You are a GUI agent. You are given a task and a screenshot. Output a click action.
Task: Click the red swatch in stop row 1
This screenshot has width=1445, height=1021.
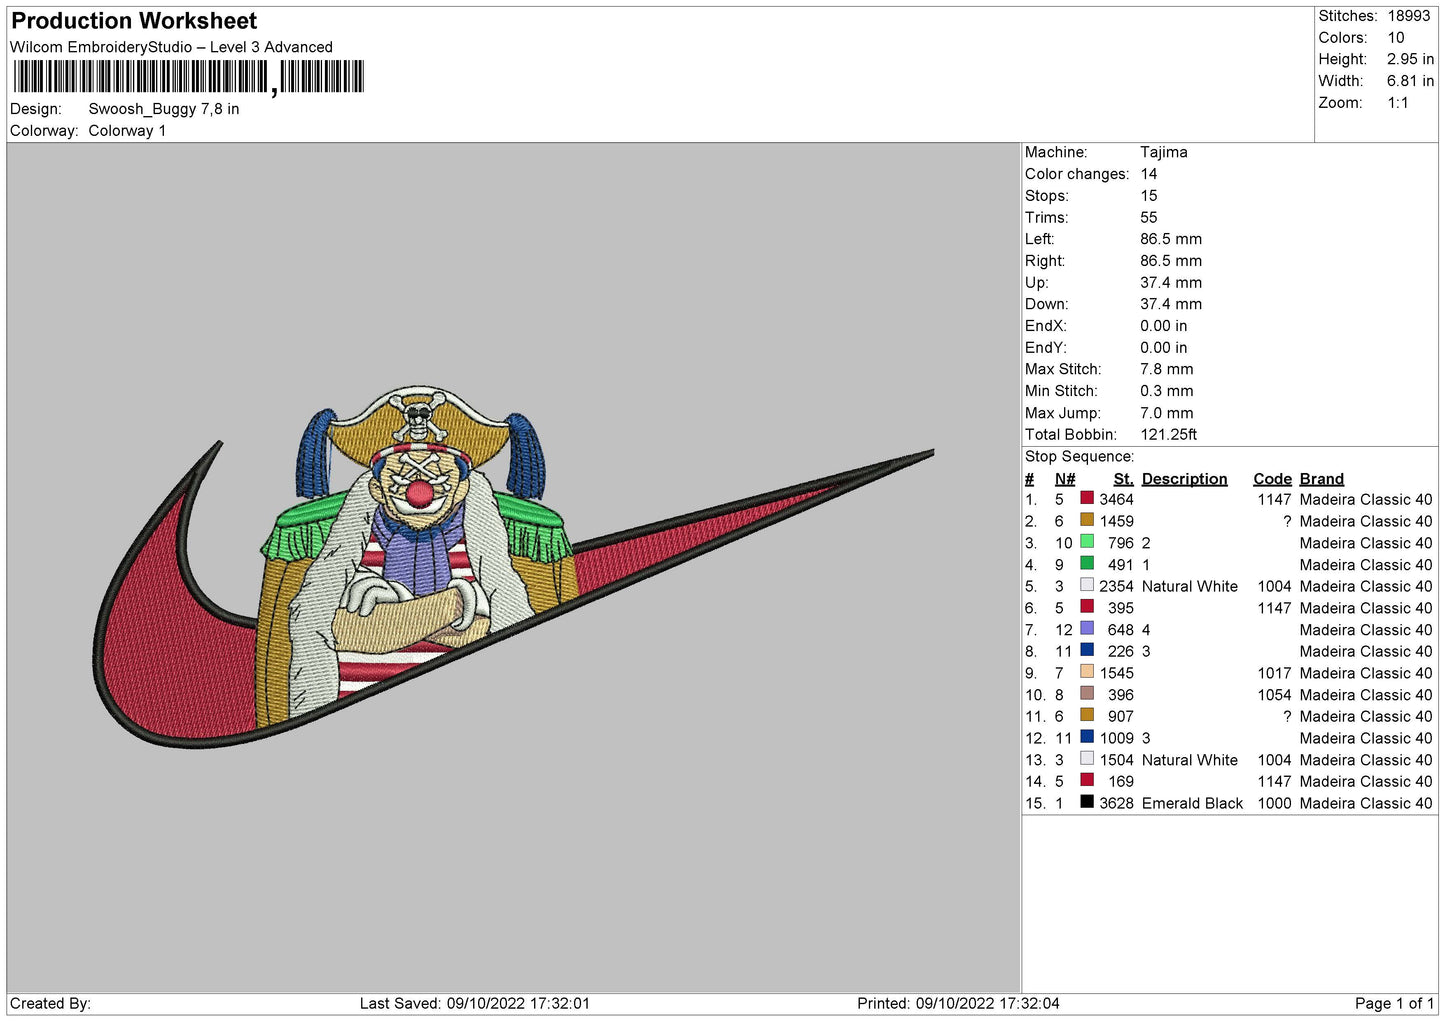[1087, 498]
